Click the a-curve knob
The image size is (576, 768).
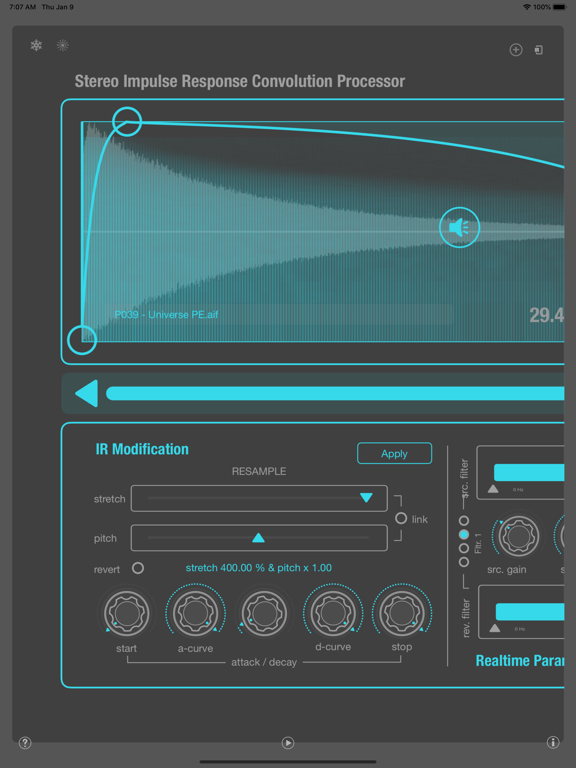pos(195,612)
